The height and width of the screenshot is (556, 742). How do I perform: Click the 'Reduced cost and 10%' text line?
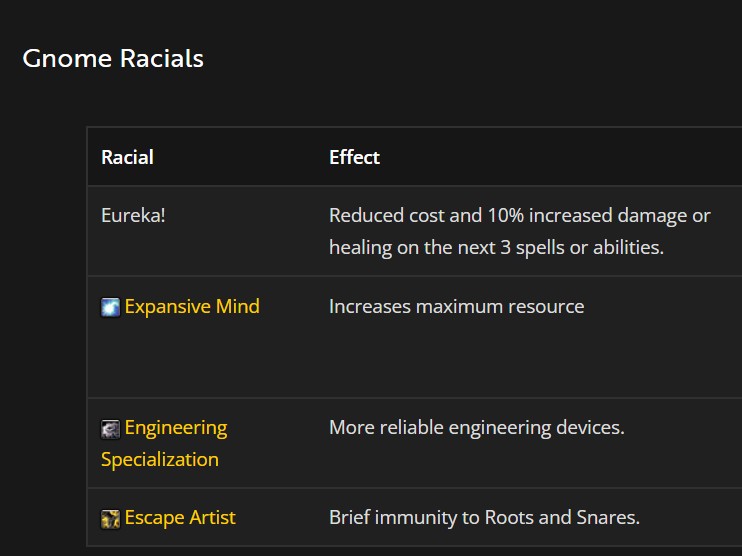tap(426, 216)
